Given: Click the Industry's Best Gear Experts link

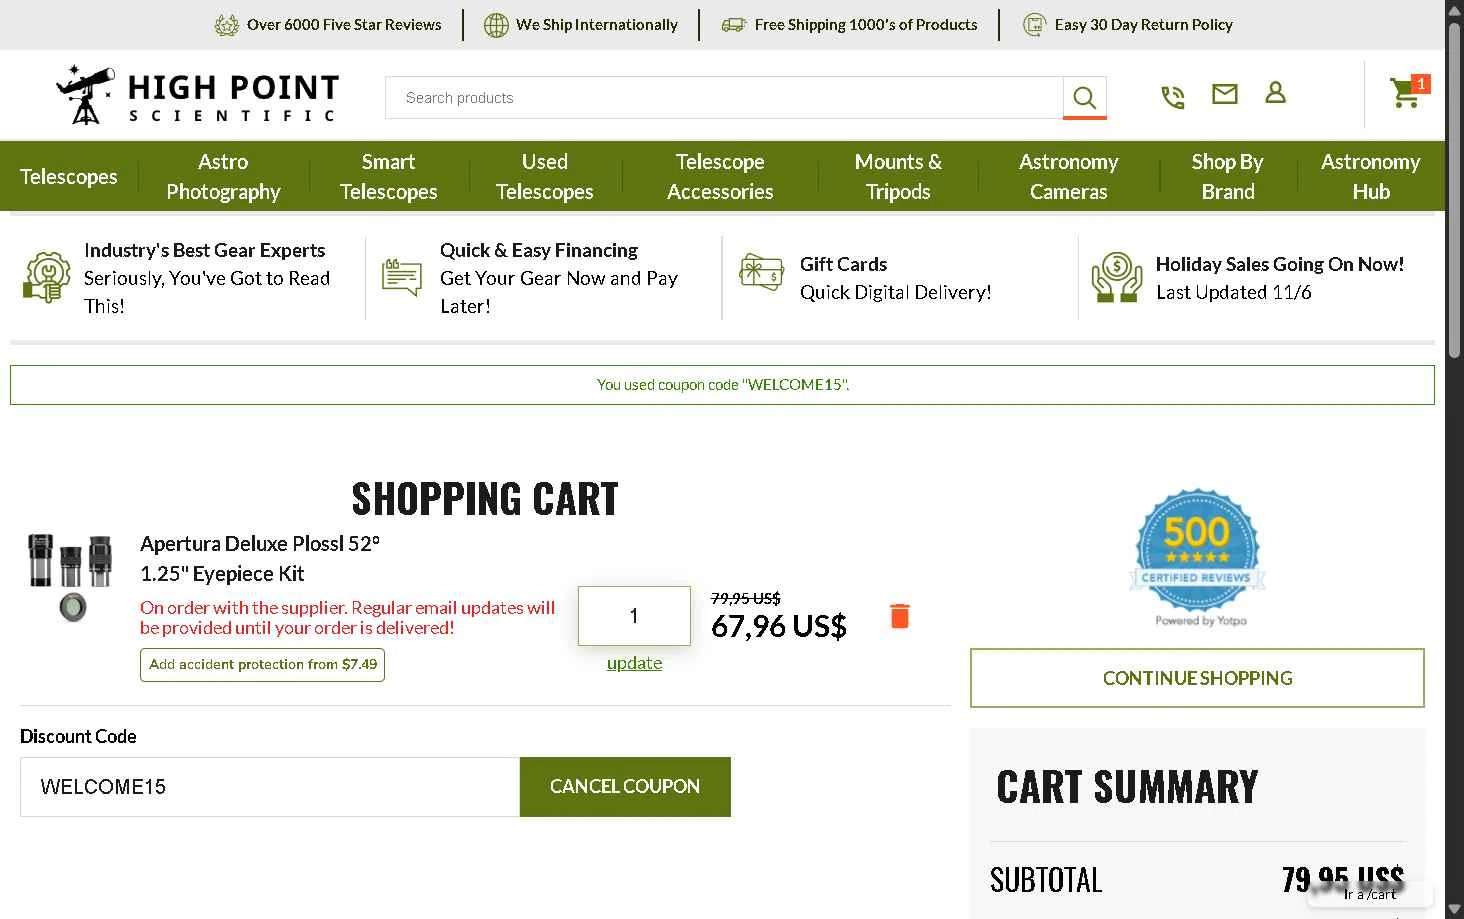Looking at the screenshot, I should coord(204,250).
